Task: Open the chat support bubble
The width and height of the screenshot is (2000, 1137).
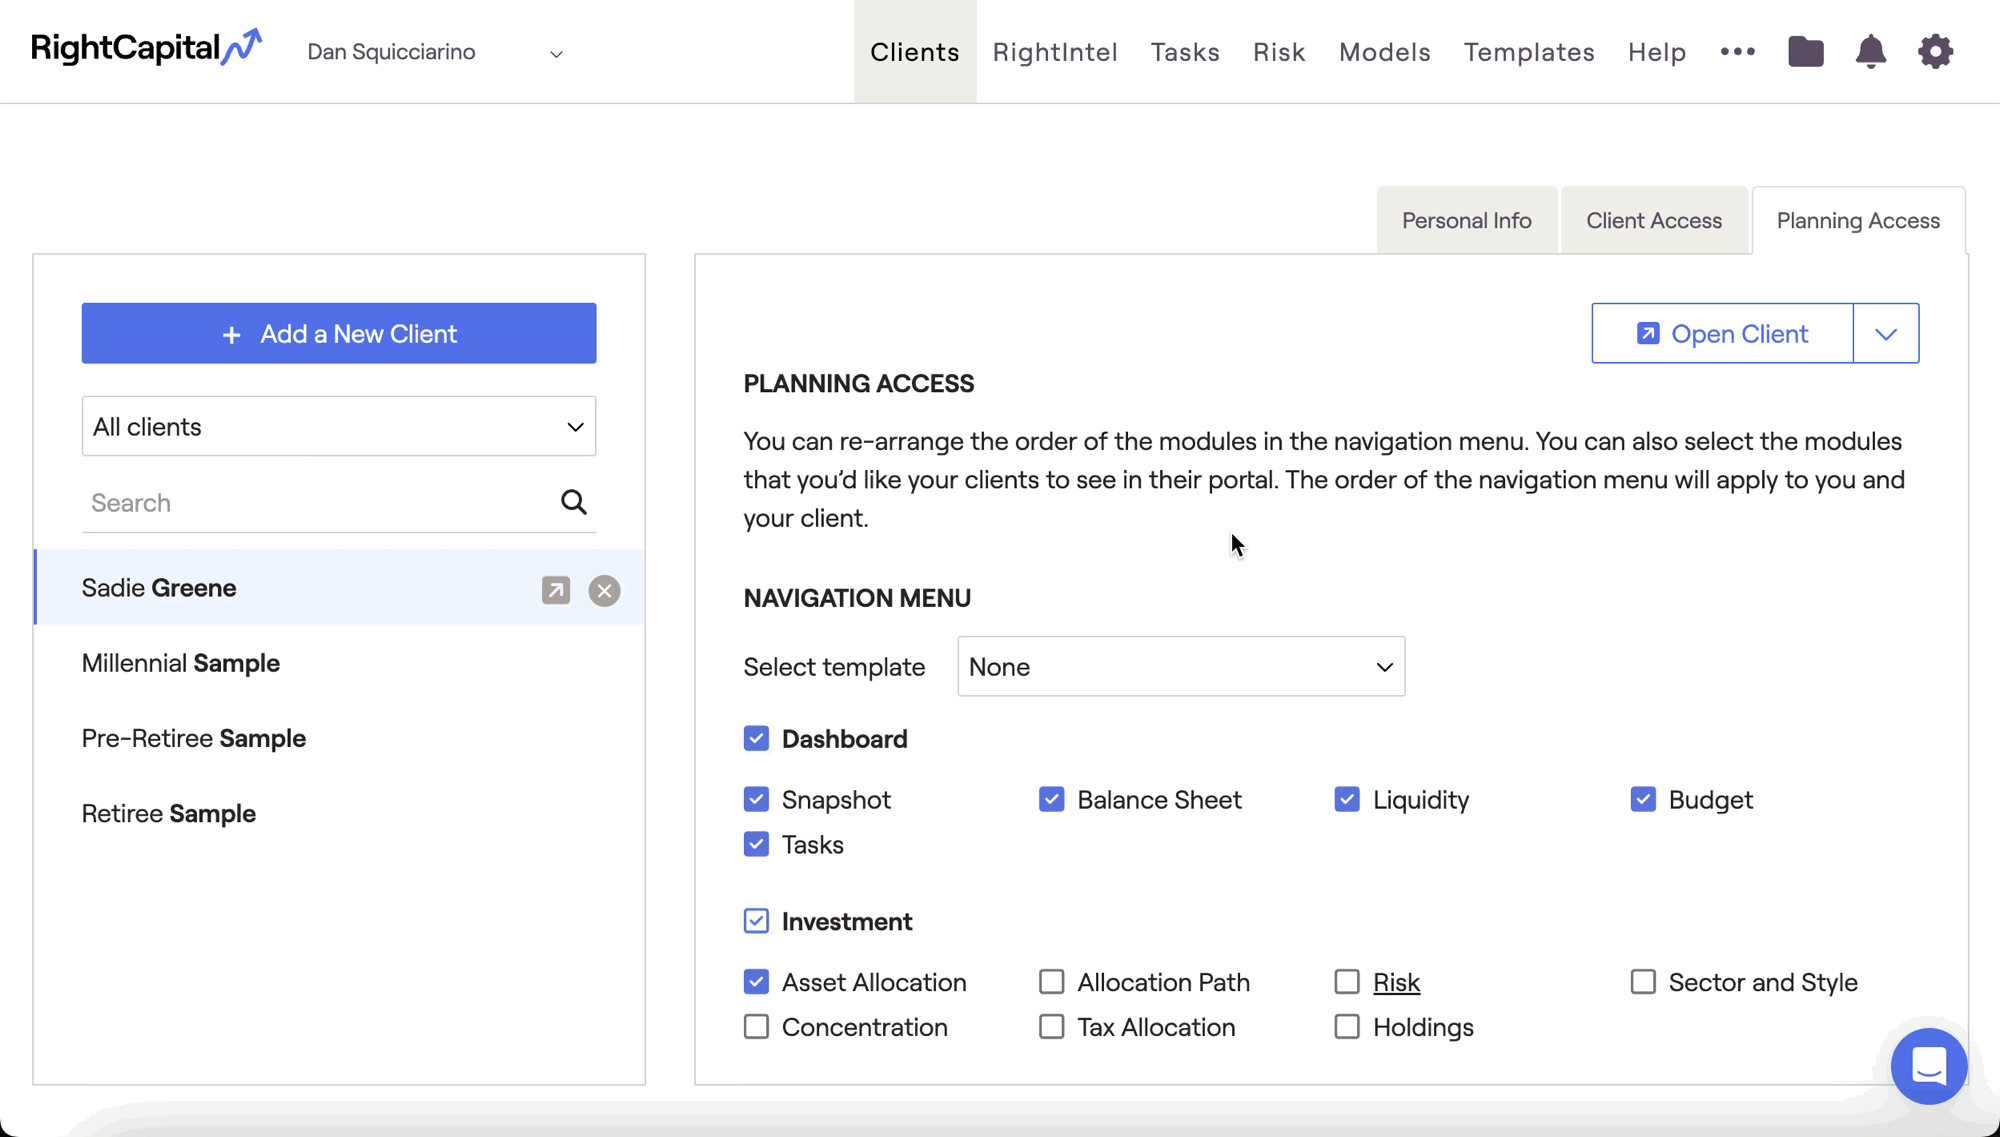Action: coord(1928,1066)
